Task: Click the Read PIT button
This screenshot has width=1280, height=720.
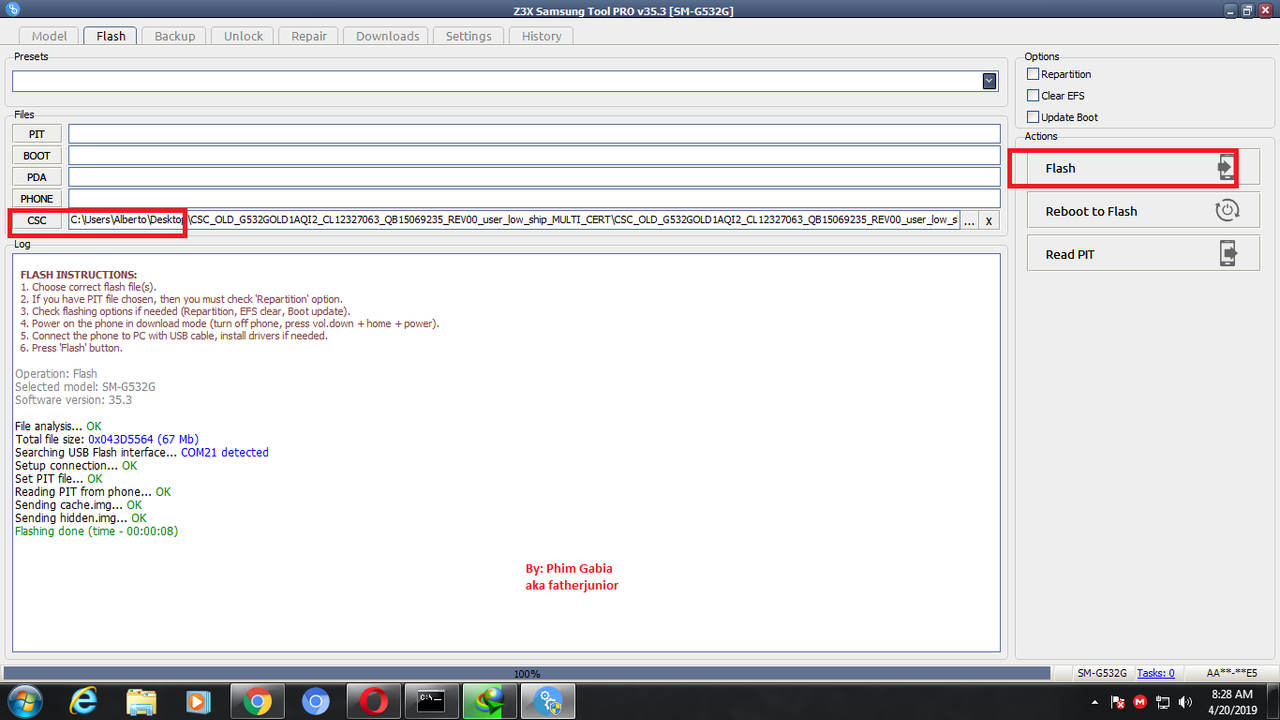Action: (1143, 254)
